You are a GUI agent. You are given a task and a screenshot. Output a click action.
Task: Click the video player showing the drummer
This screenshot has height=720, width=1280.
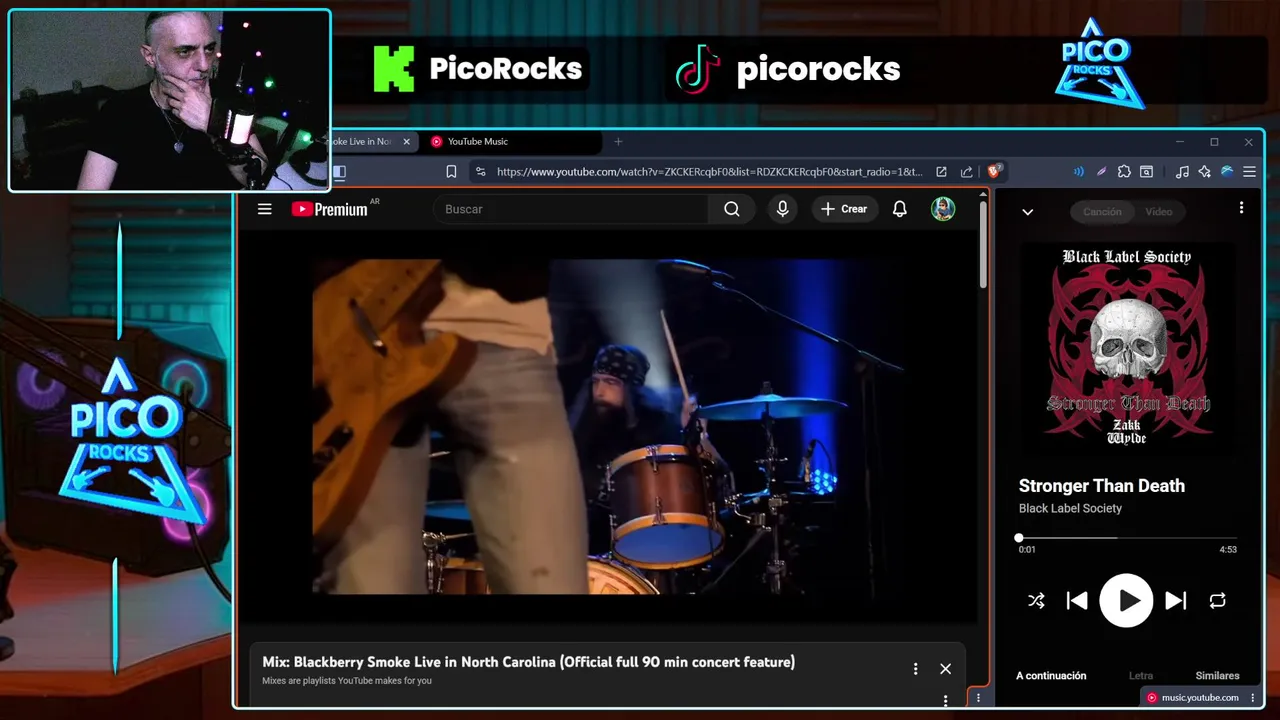click(x=608, y=427)
